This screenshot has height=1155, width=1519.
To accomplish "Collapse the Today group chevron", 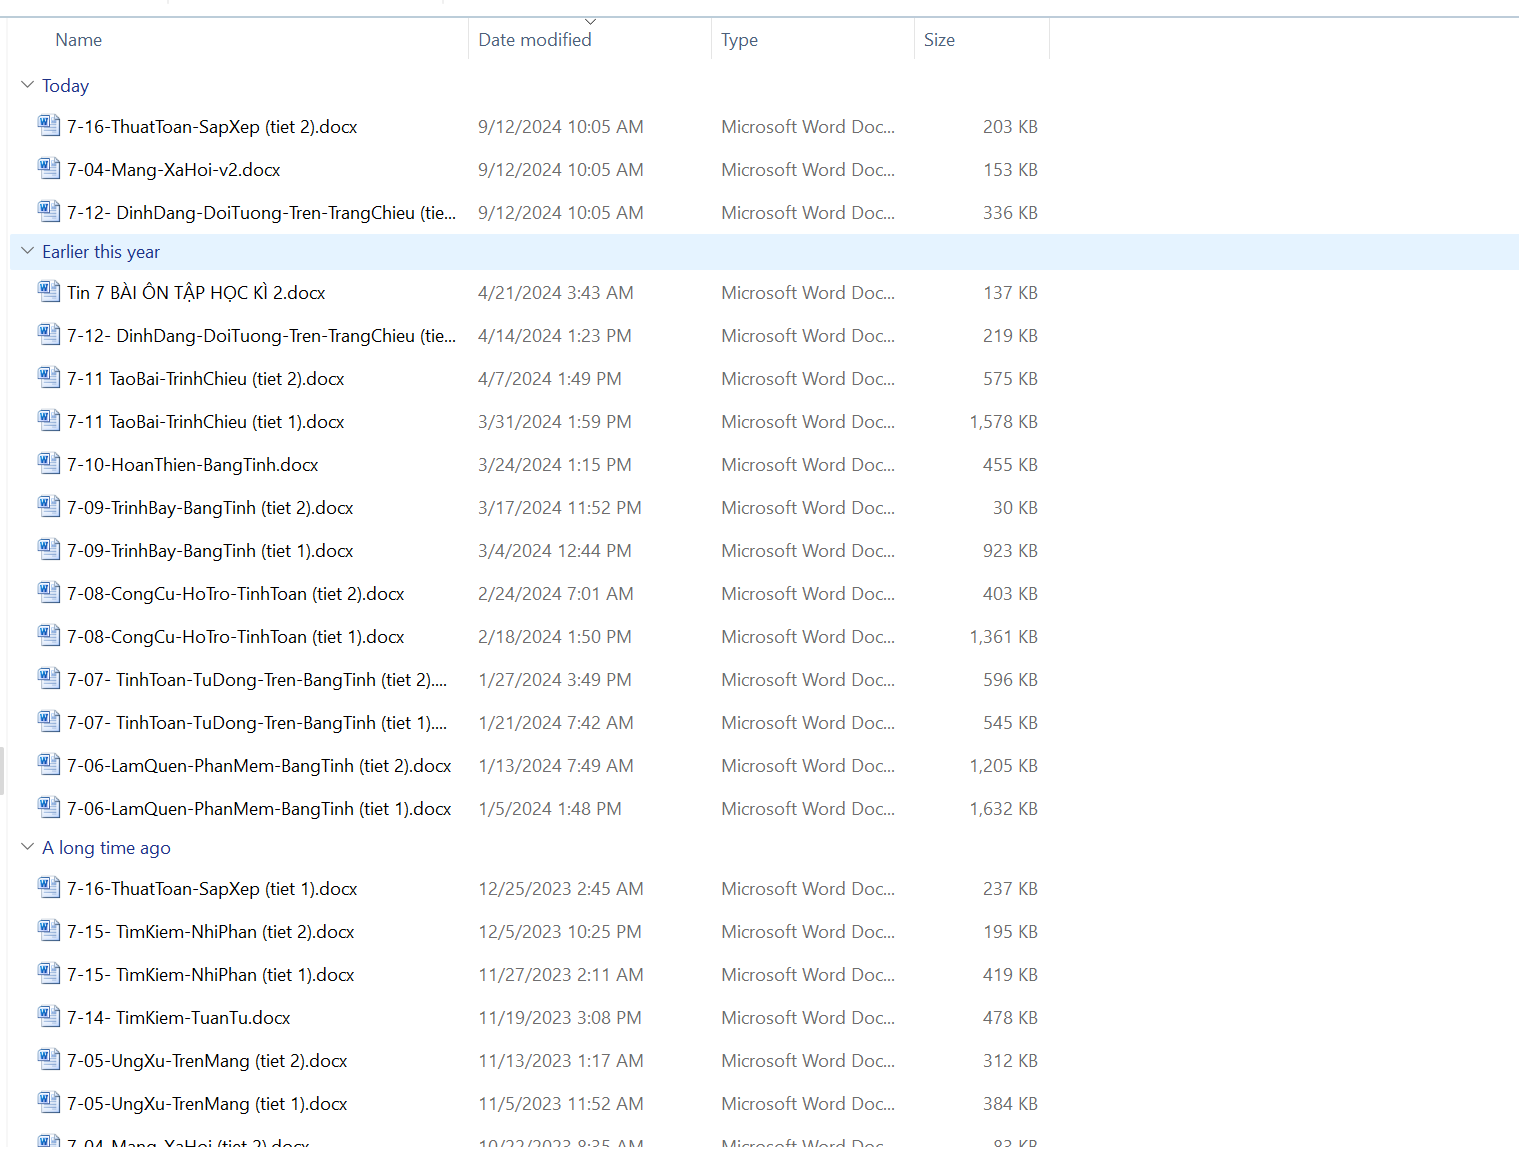I will pyautogui.click(x=27, y=85).
